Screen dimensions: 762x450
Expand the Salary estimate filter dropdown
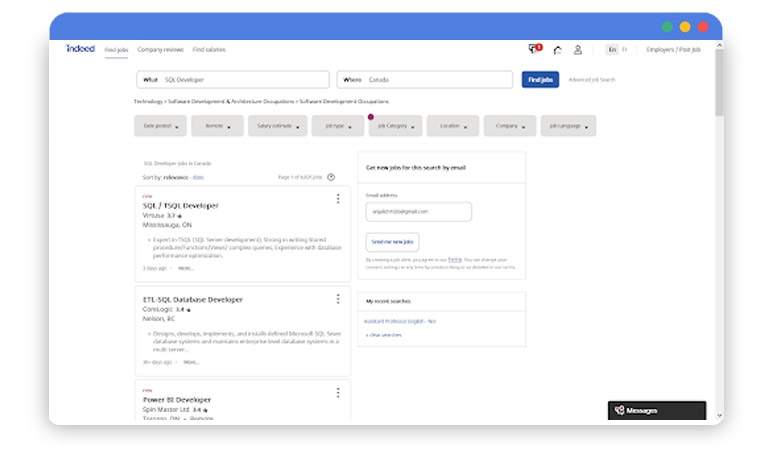pyautogui.click(x=279, y=126)
